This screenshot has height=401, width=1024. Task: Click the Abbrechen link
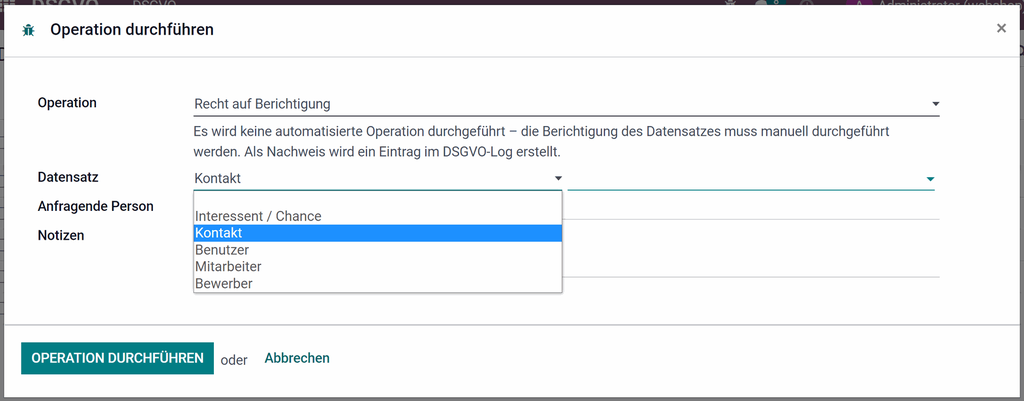297,358
